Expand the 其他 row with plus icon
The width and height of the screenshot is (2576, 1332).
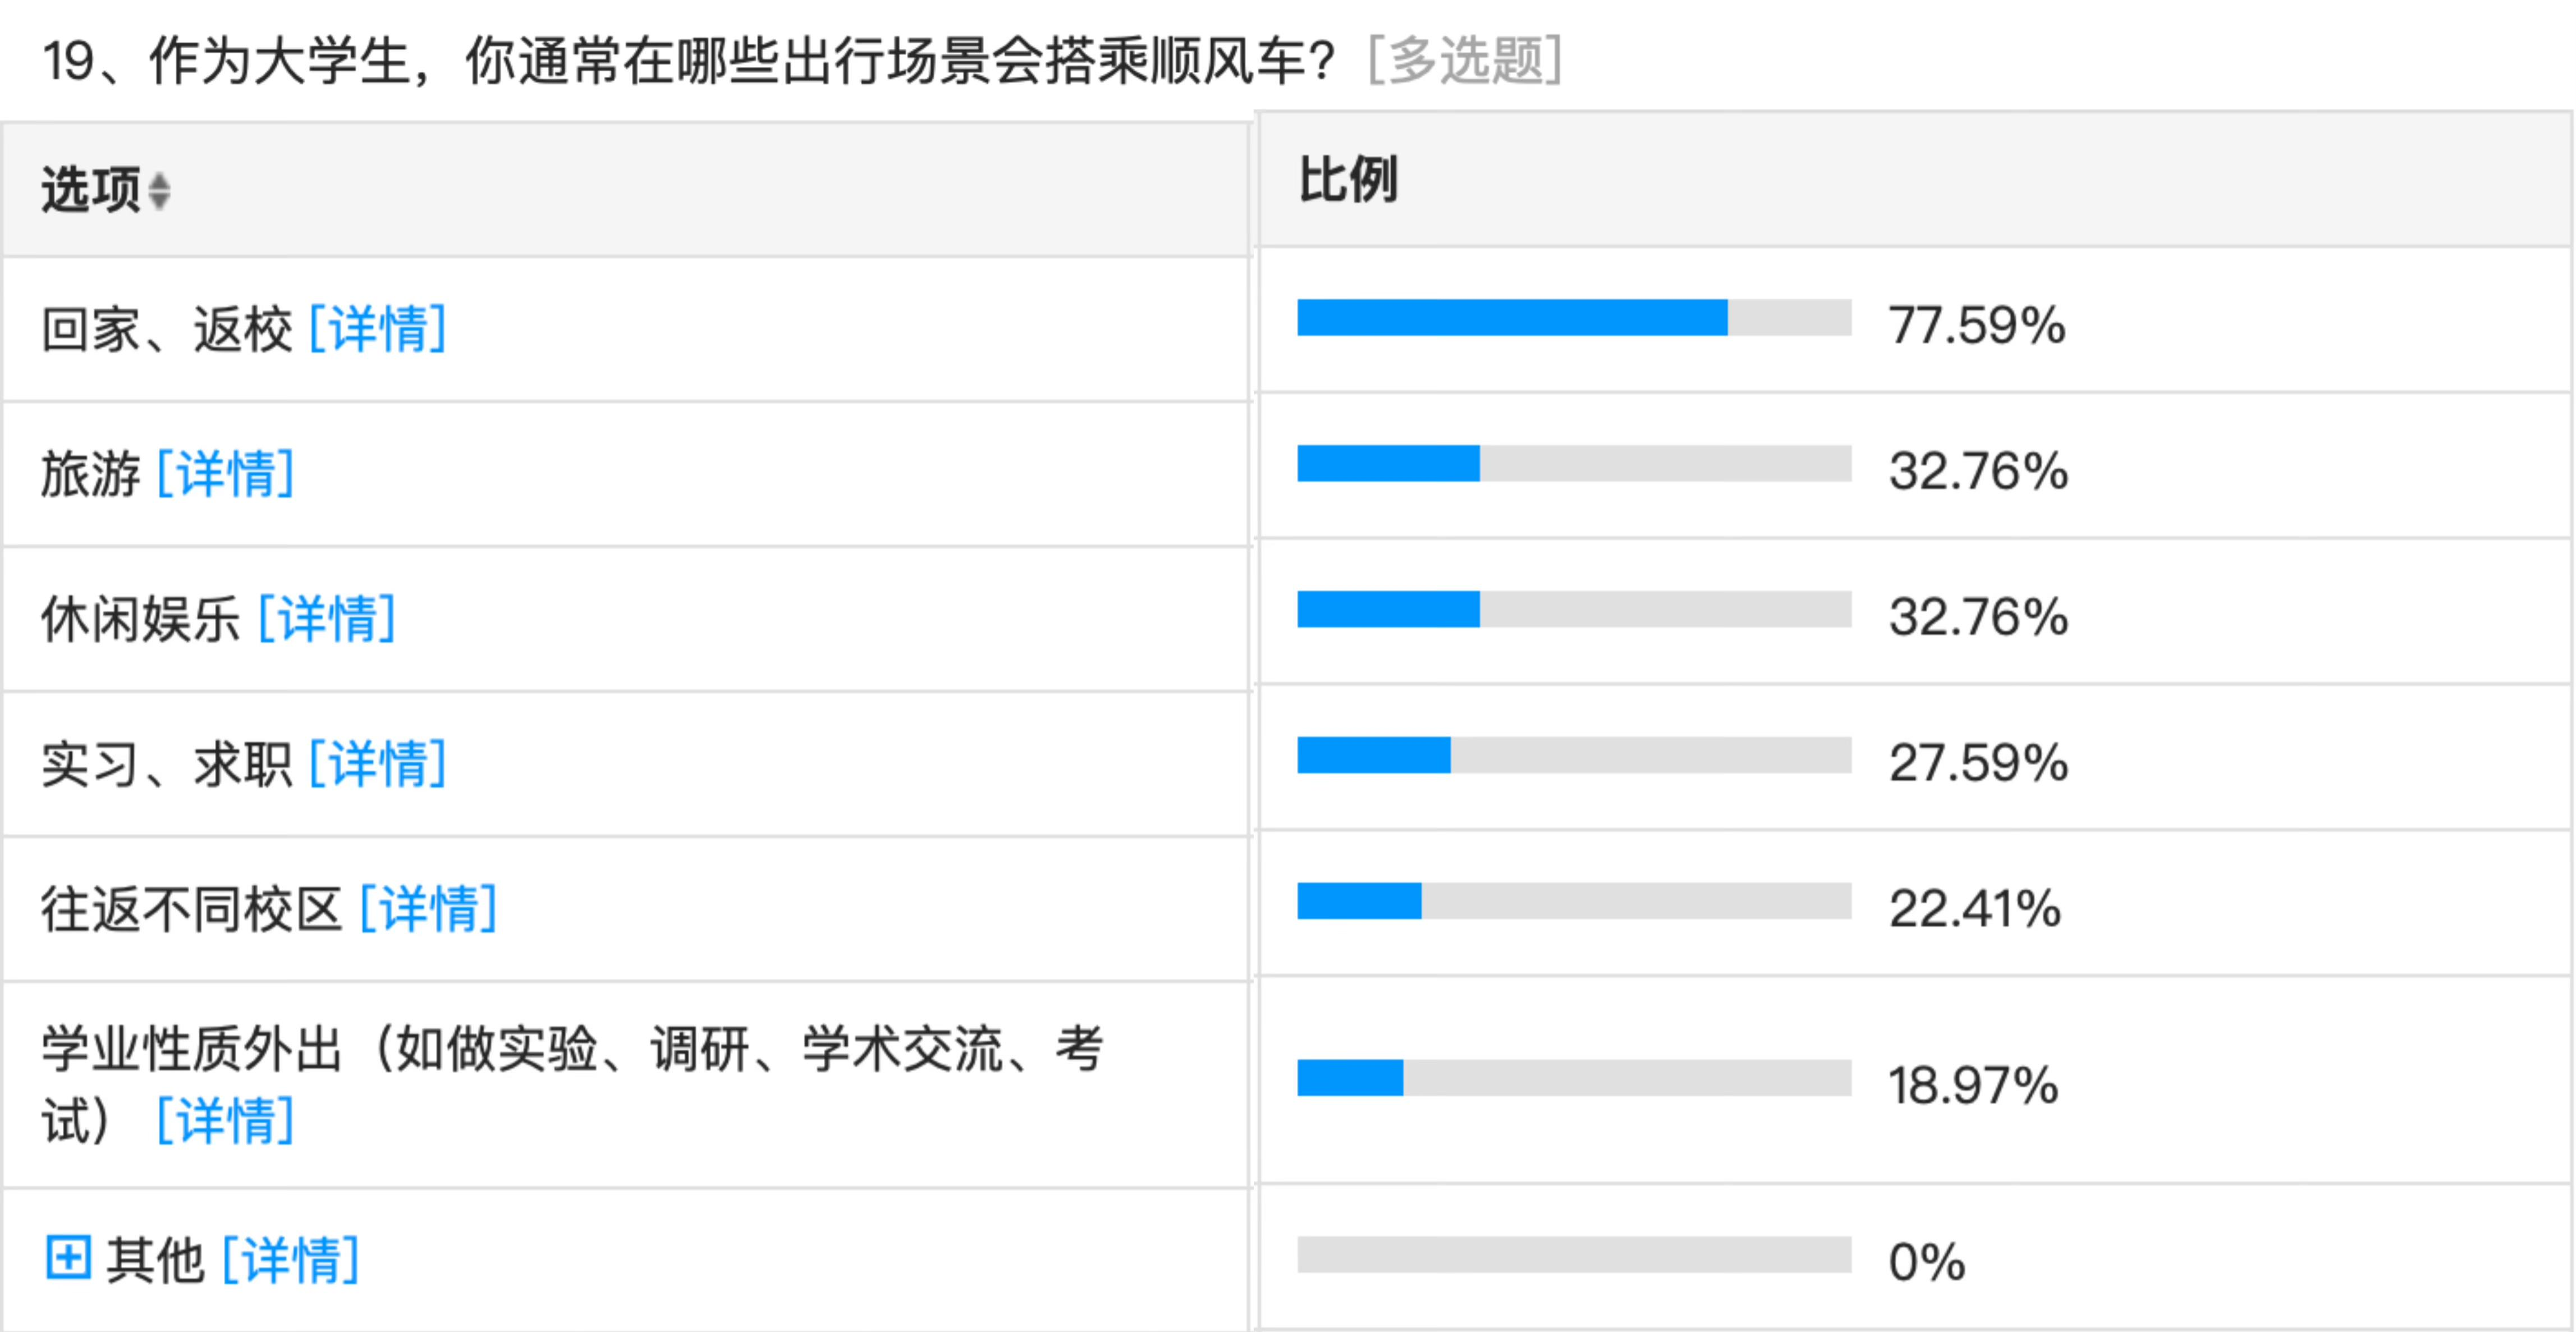(68, 1257)
